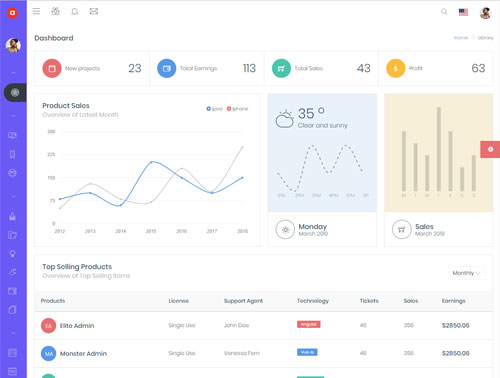The height and width of the screenshot is (378, 500).
Task: Open the user avatar menu top right
Action: coord(485,13)
